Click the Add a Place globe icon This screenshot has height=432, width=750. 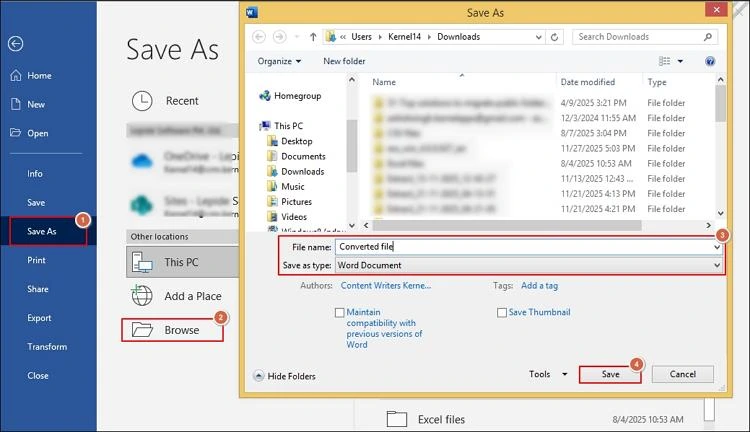pos(142,296)
